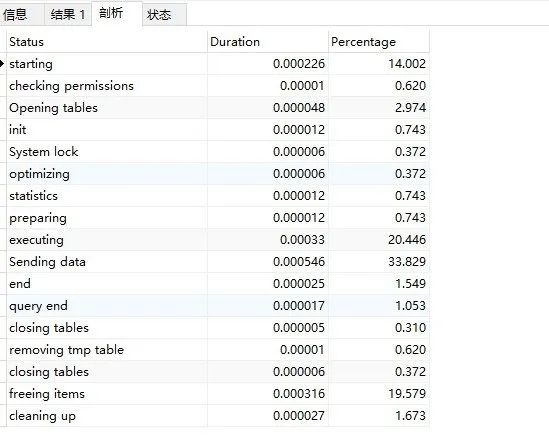Image resolution: width=549 pixels, height=444 pixels.
Task: Click the removing tmp table cell
Action: tap(107, 350)
